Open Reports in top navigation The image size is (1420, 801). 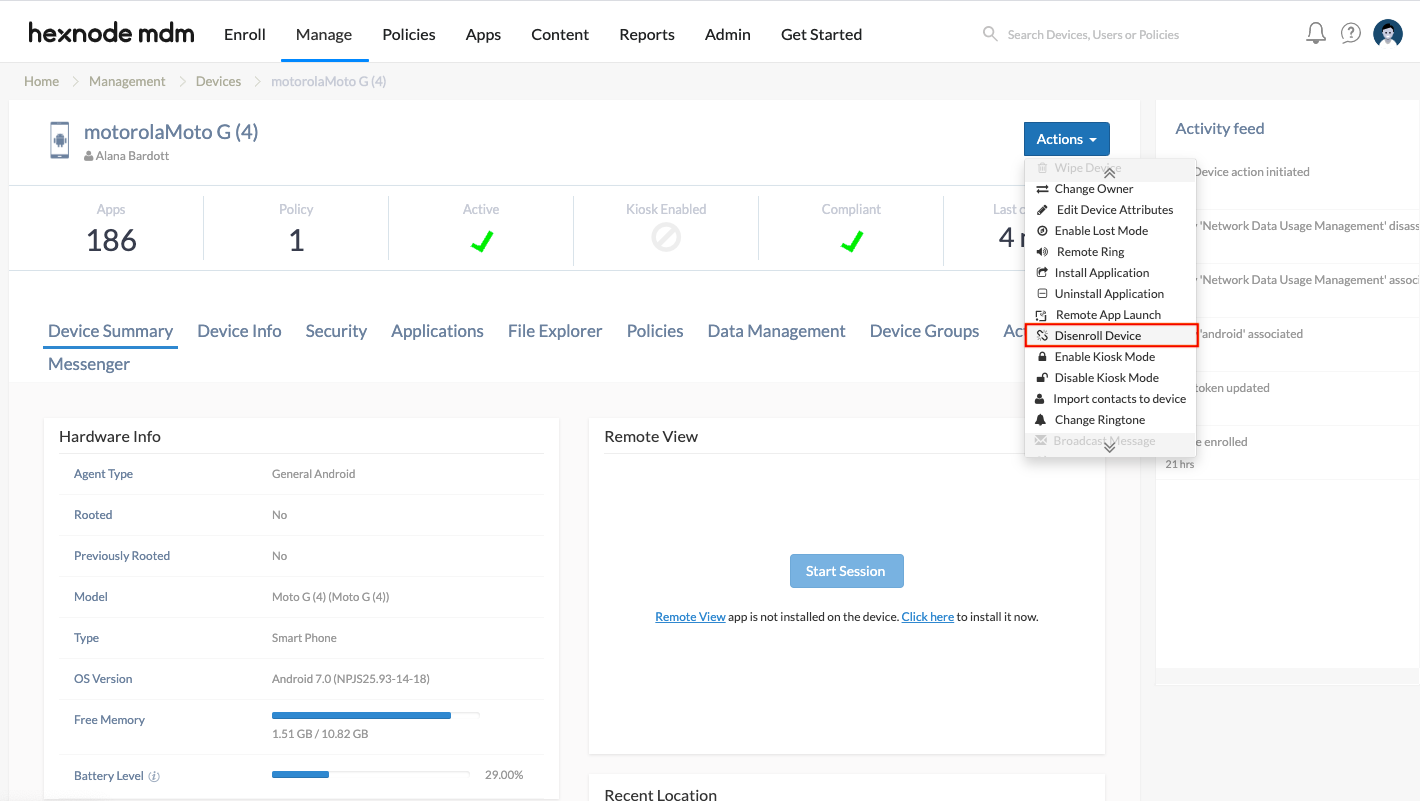647,34
